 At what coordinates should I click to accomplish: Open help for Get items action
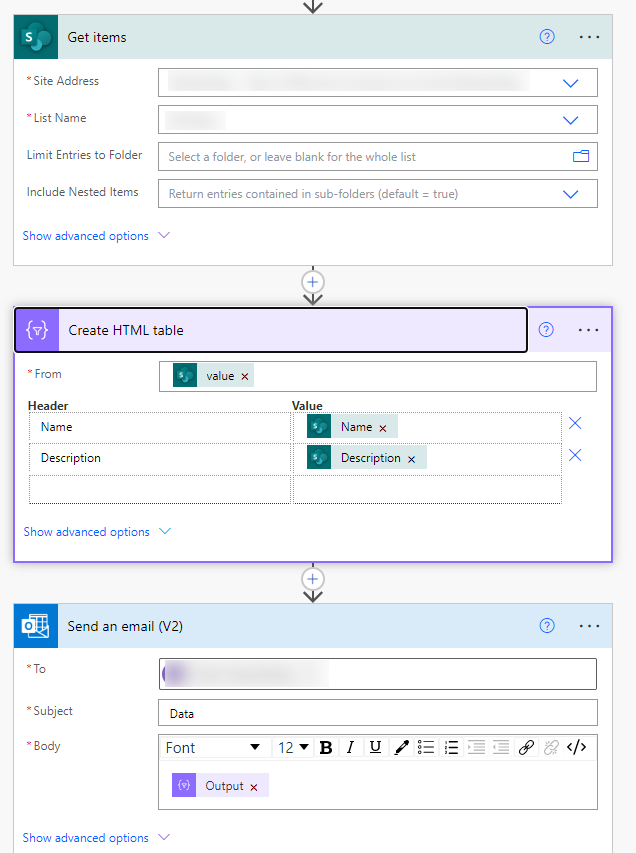(547, 37)
